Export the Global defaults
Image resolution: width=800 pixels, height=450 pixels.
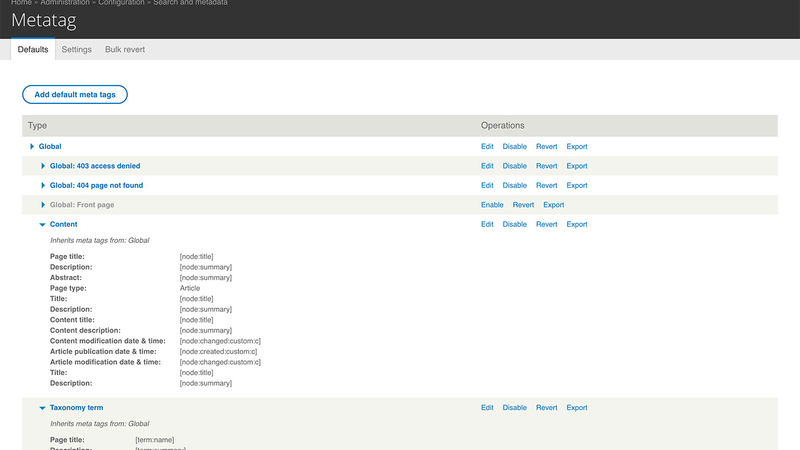pos(577,146)
